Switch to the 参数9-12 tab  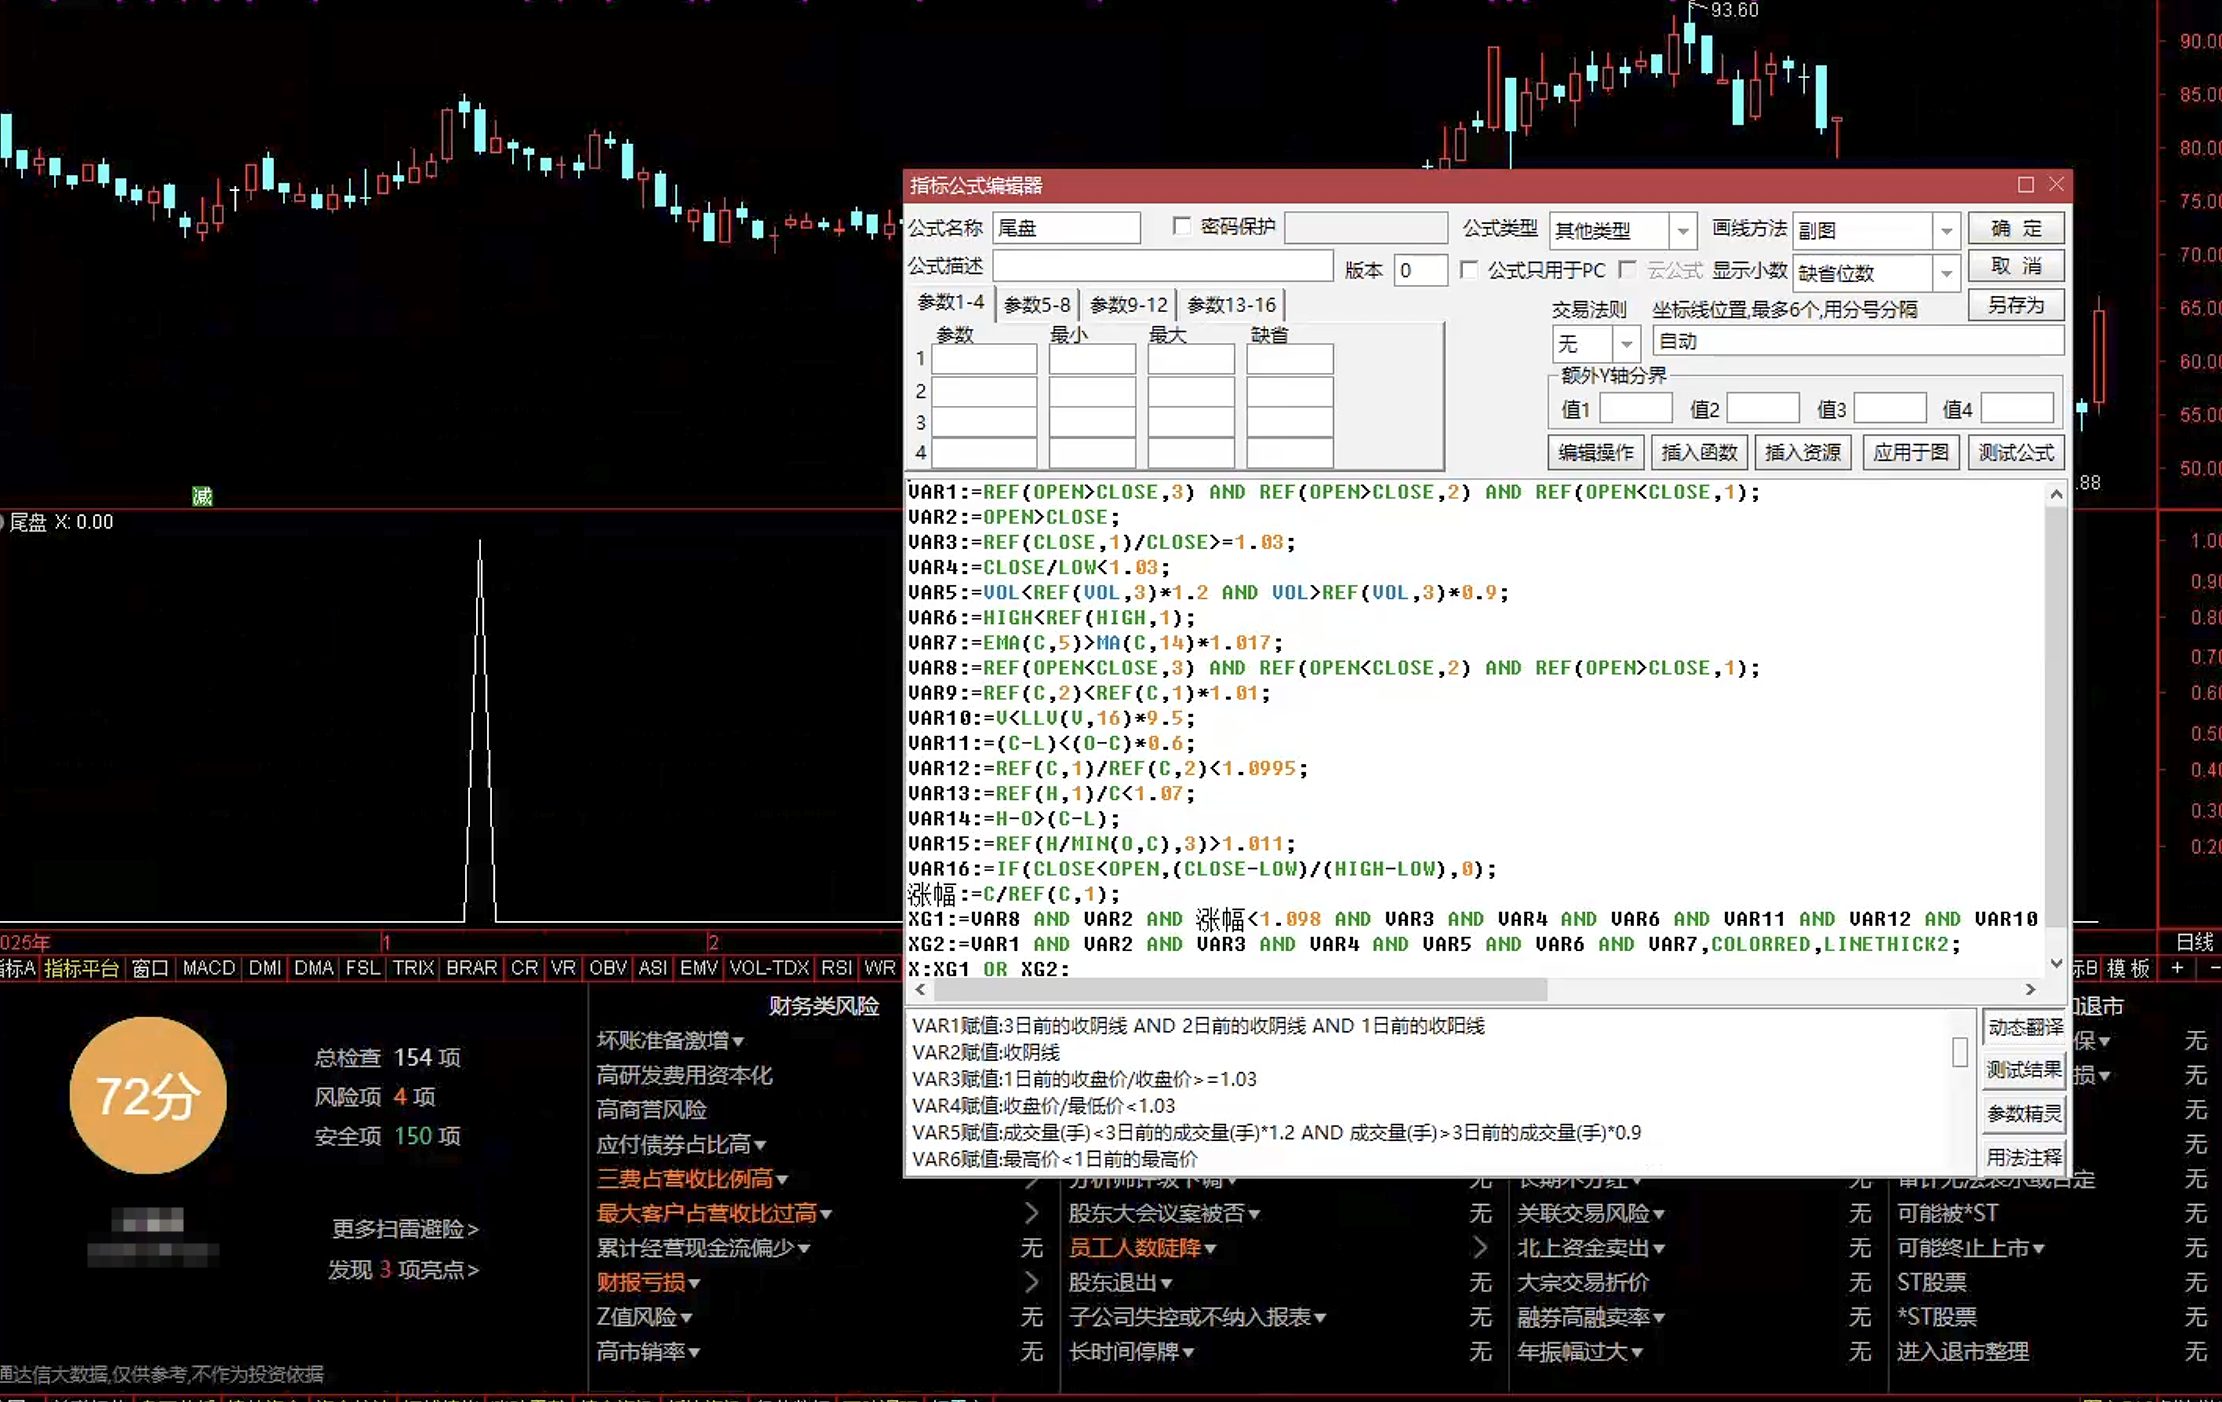1129,305
